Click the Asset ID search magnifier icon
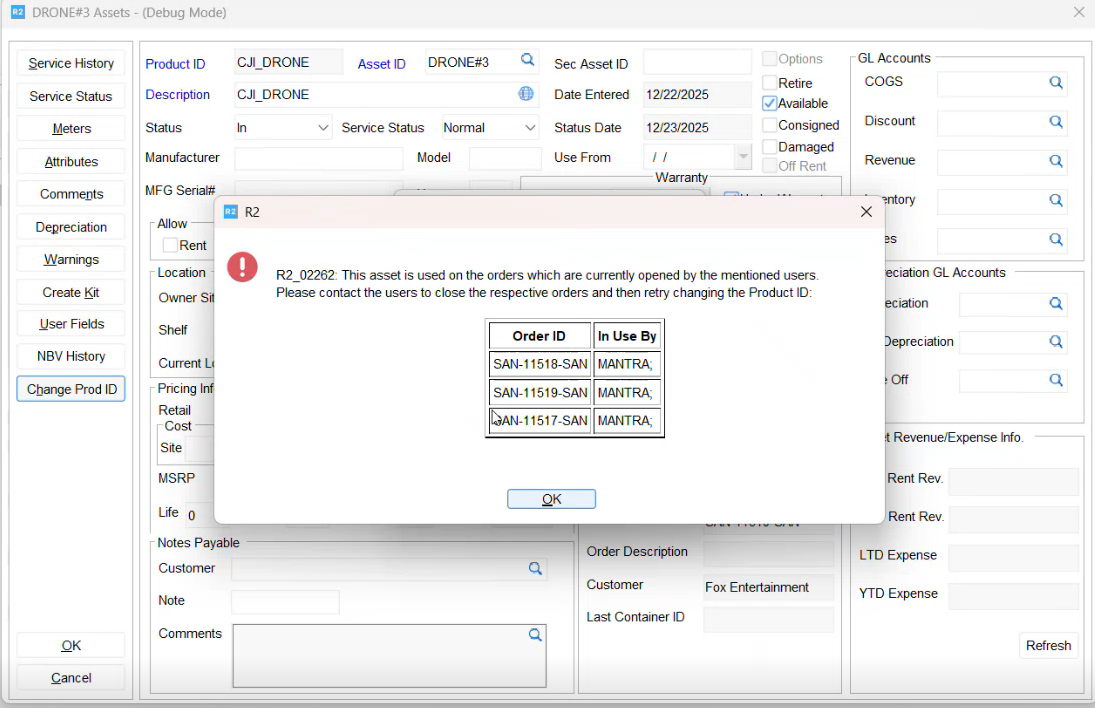1095x708 pixels. point(527,61)
